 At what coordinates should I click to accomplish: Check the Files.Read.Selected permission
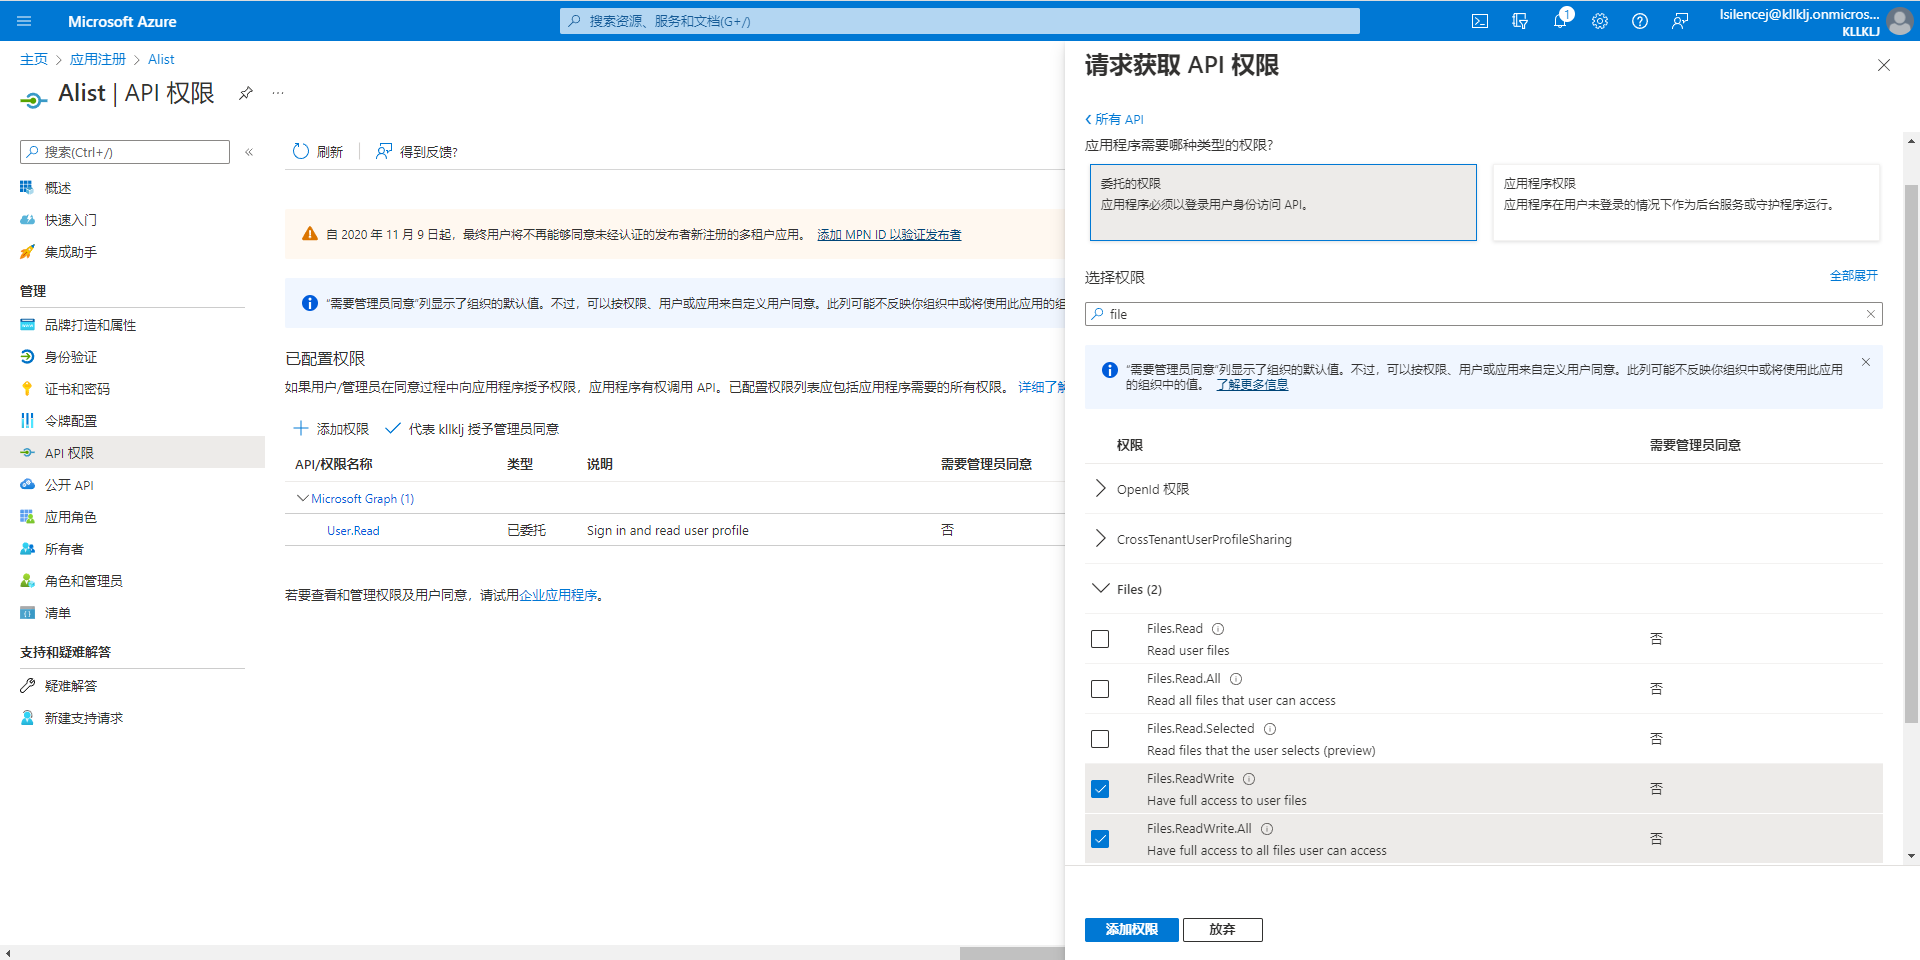click(x=1100, y=739)
